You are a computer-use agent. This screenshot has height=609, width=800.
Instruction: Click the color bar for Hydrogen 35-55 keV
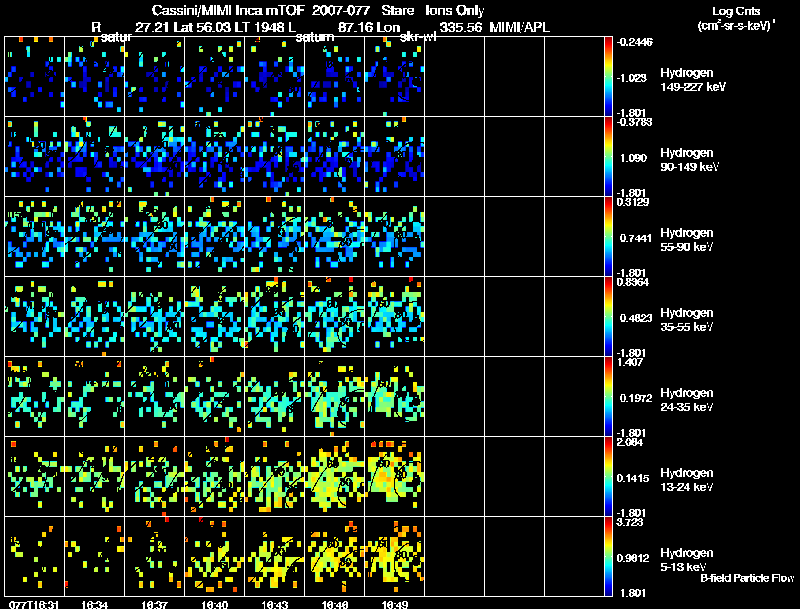click(608, 317)
